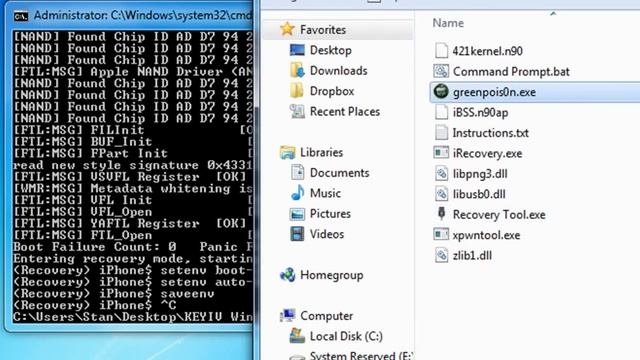Select the iBSS.n90ap file name
Viewport: 640px width, 360px height.
(x=480, y=112)
